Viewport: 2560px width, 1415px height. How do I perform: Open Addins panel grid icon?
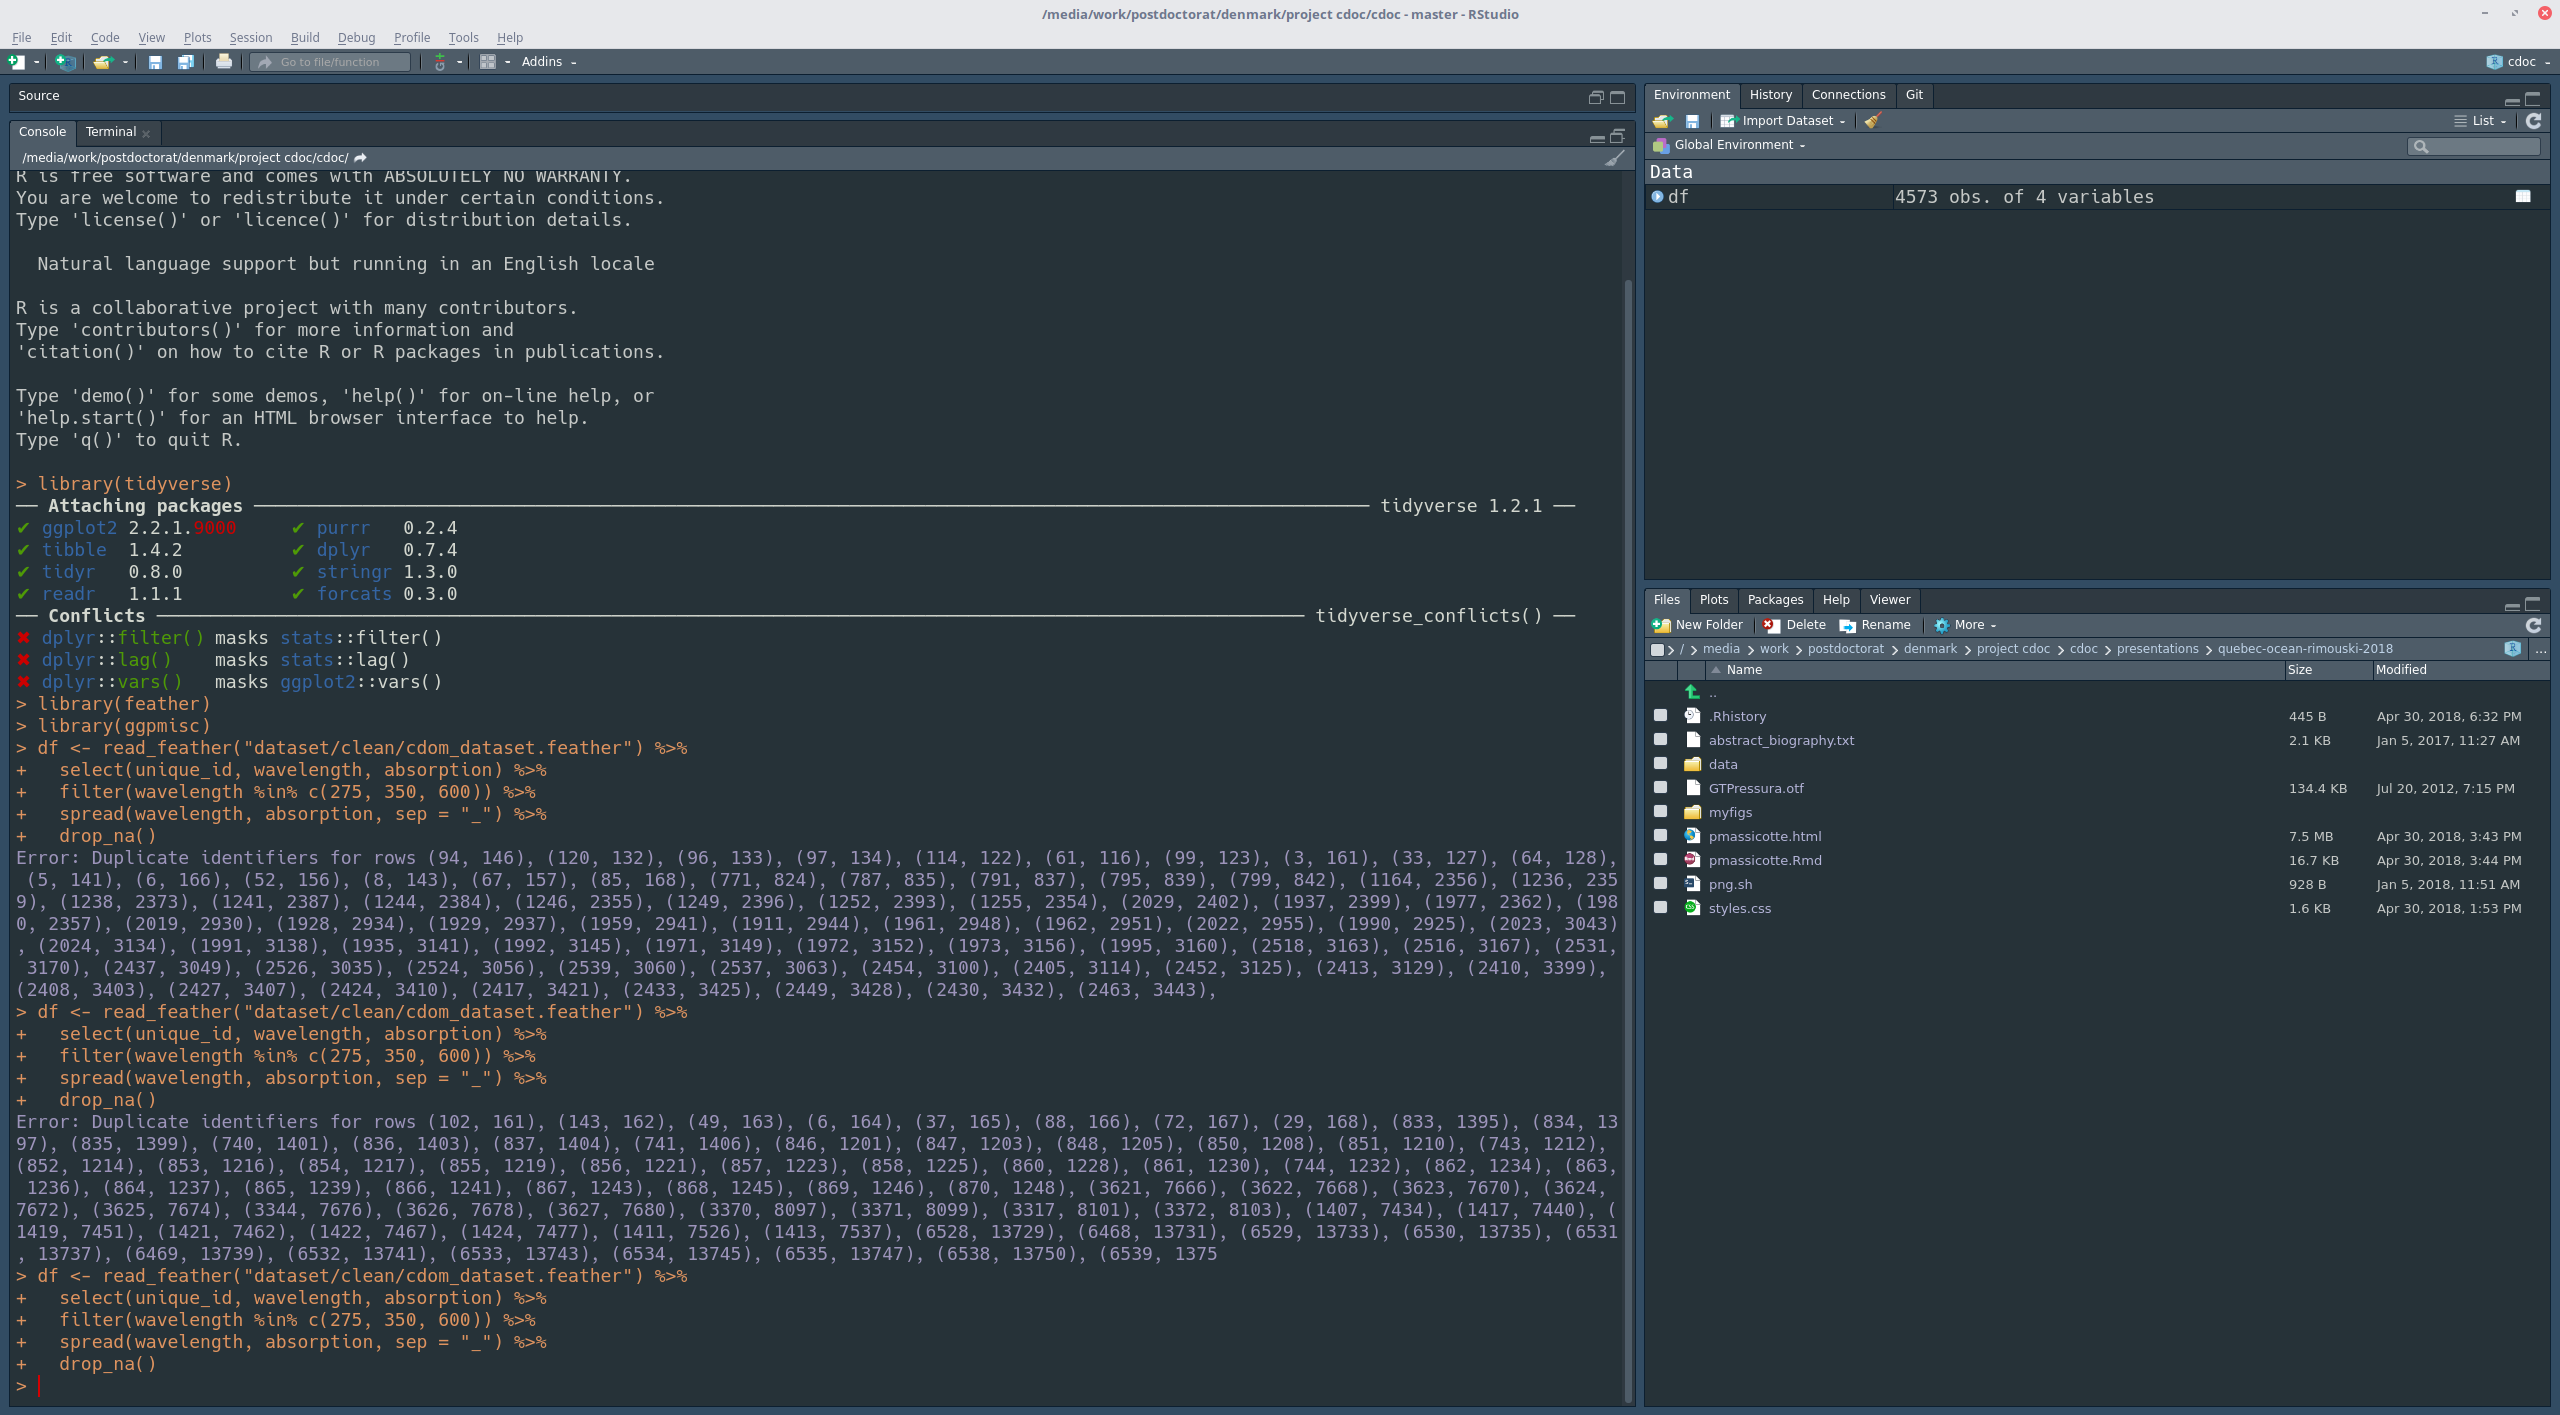point(489,61)
